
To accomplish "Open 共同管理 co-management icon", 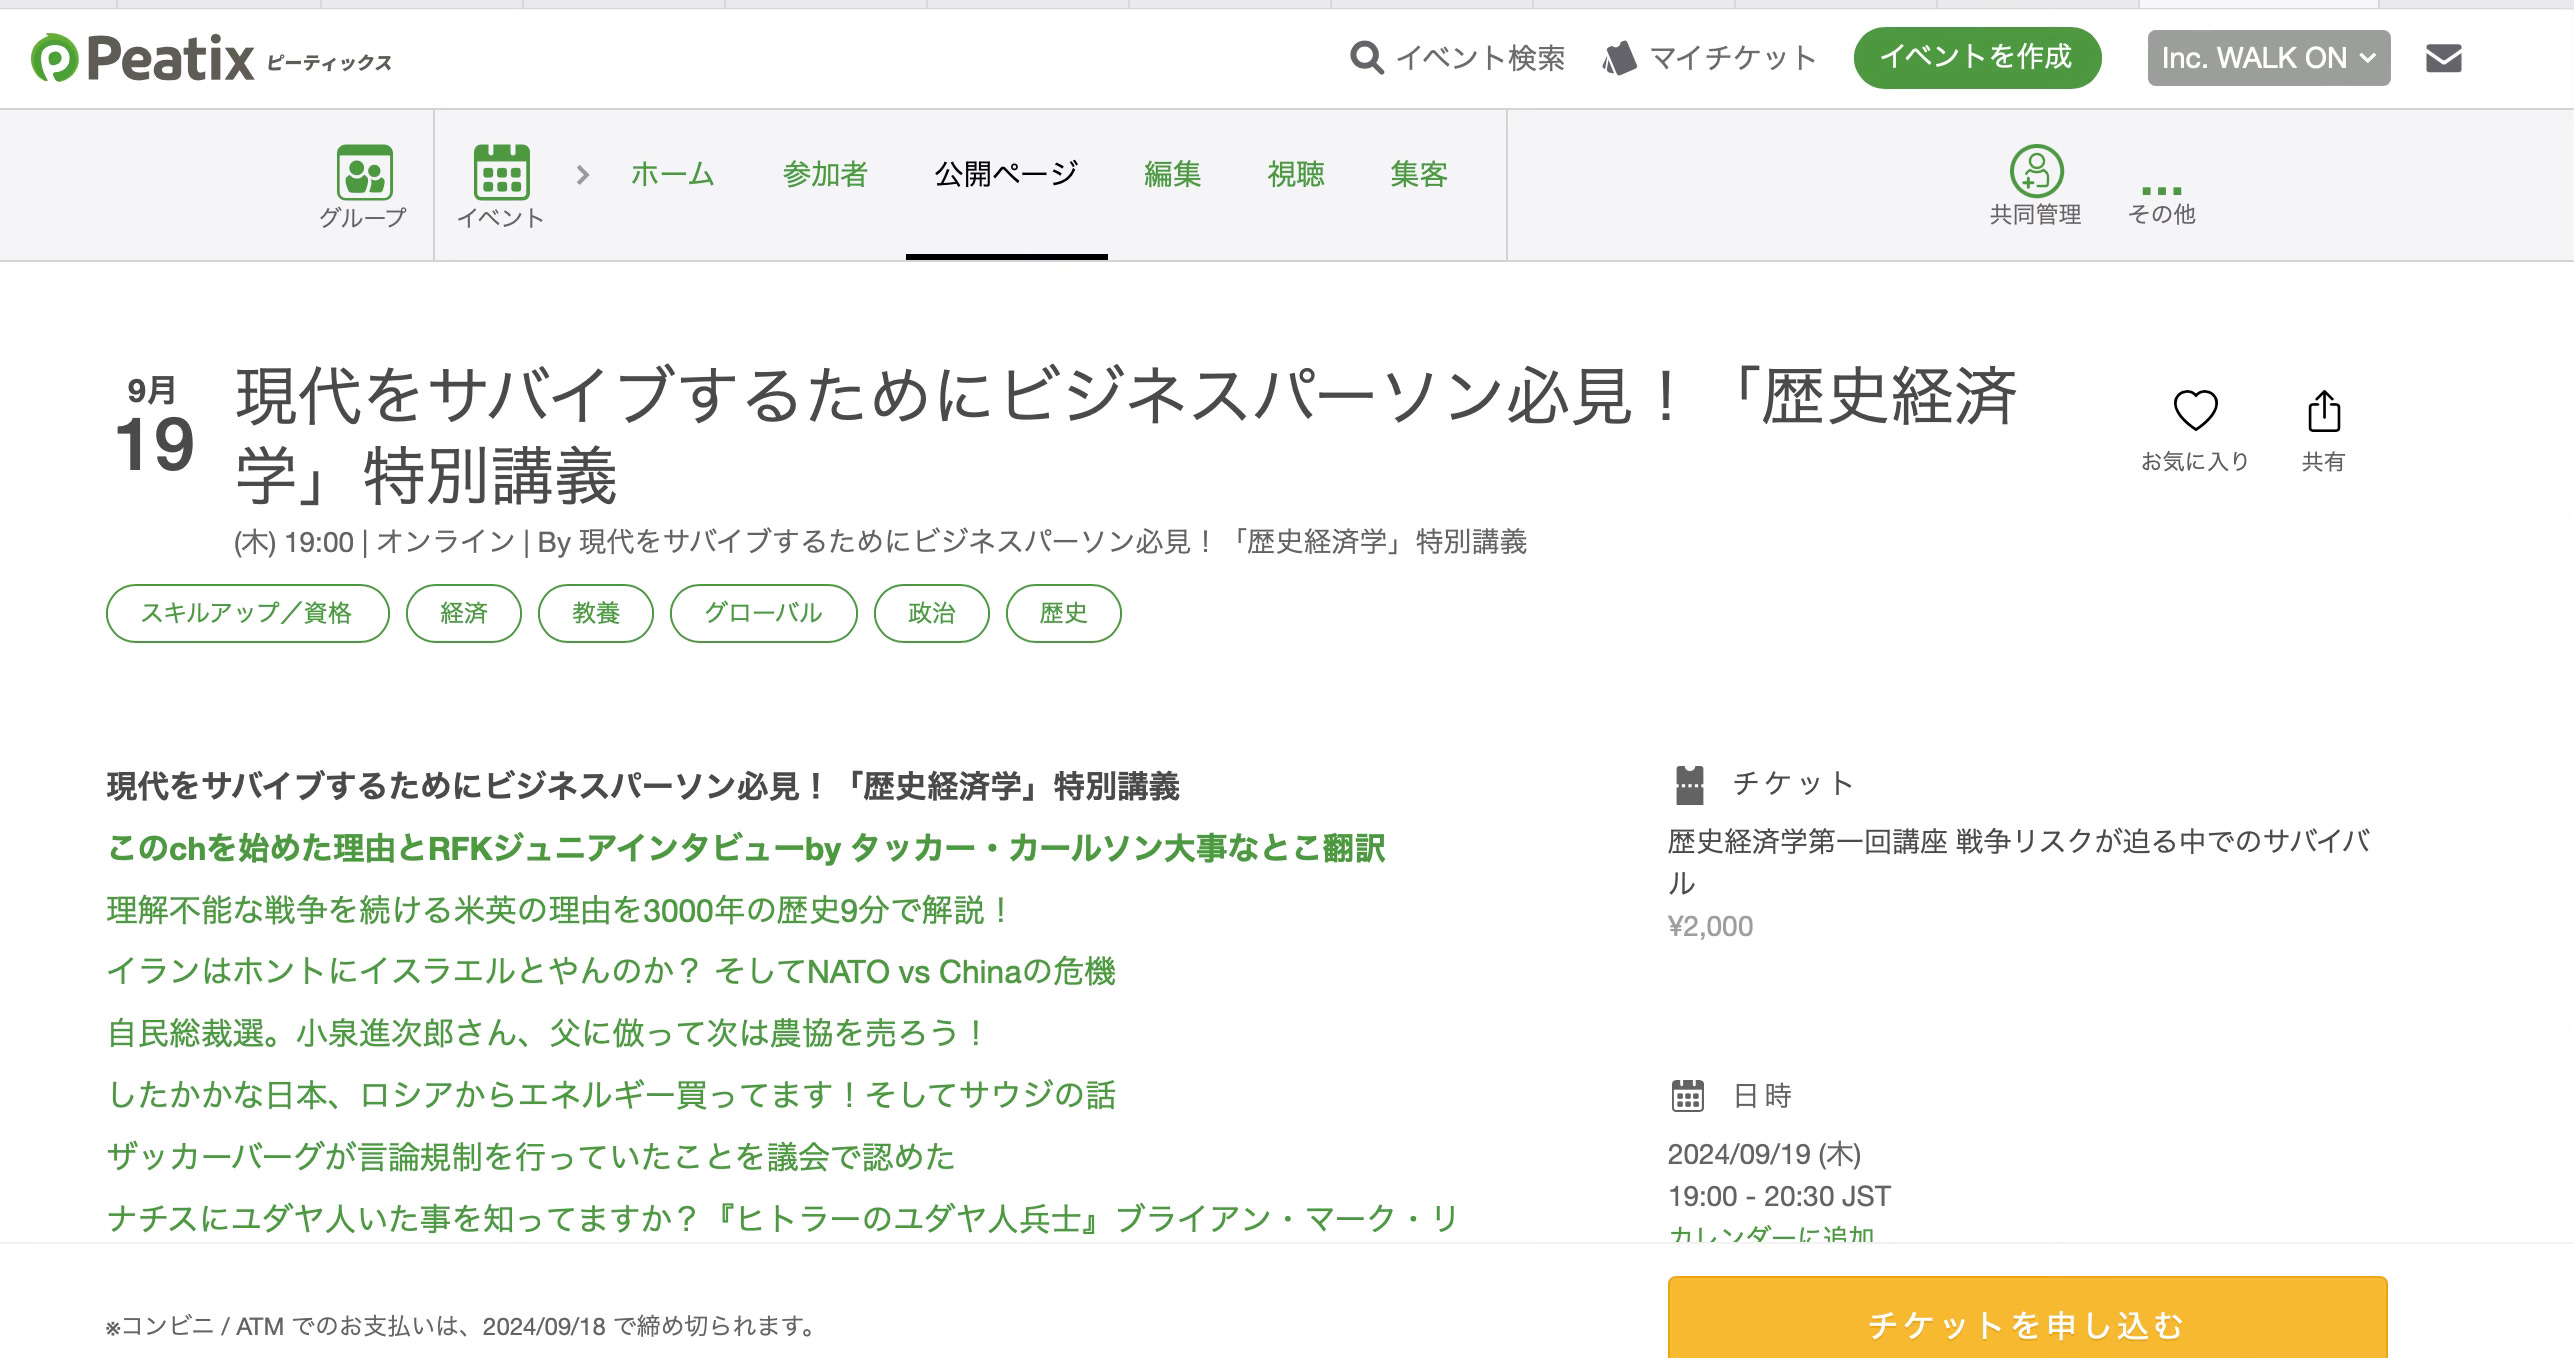I will tap(2036, 171).
